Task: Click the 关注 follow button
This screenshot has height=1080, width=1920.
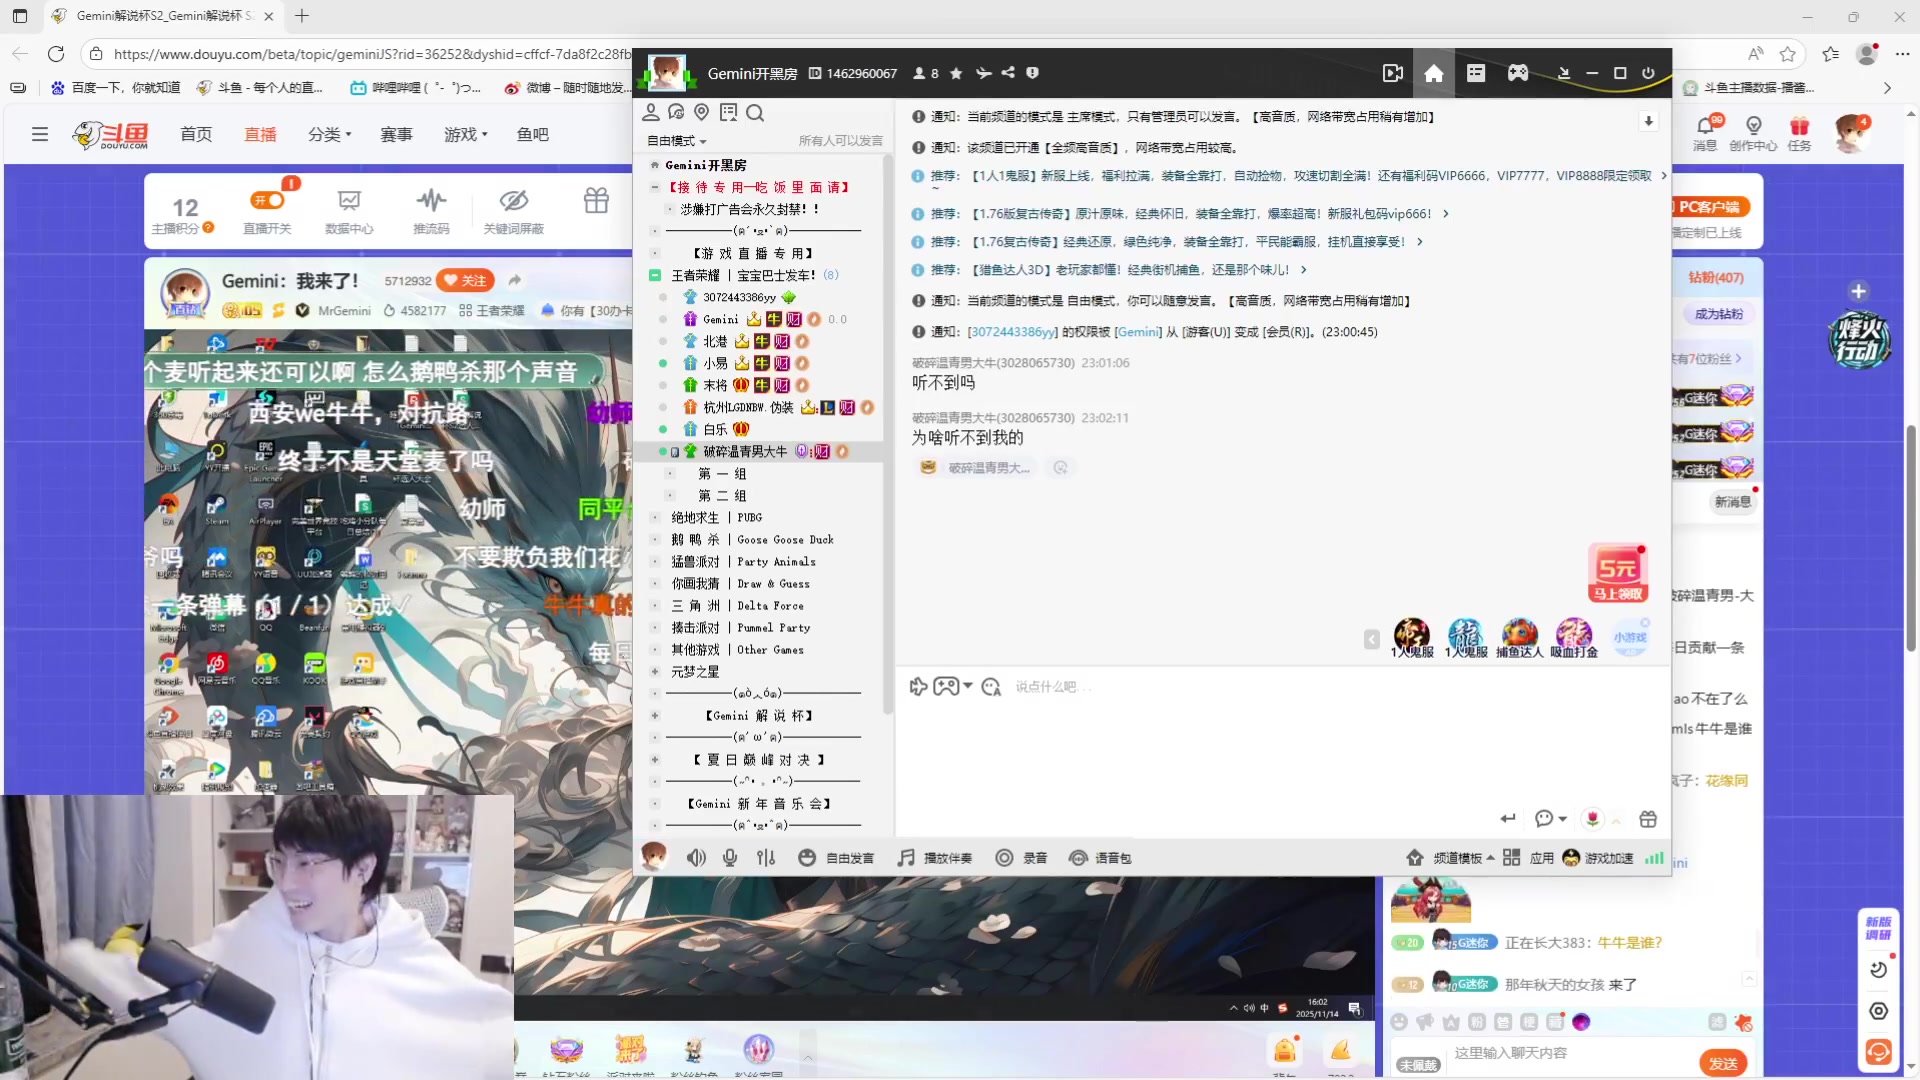Action: (465, 281)
